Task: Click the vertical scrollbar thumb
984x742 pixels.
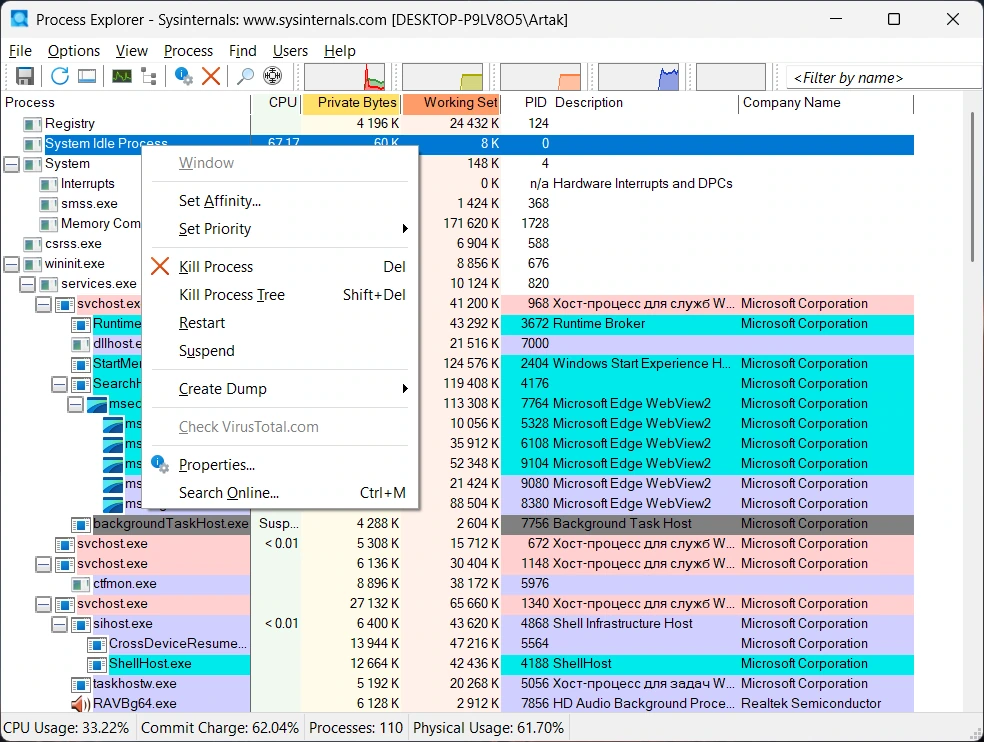Action: point(973,187)
